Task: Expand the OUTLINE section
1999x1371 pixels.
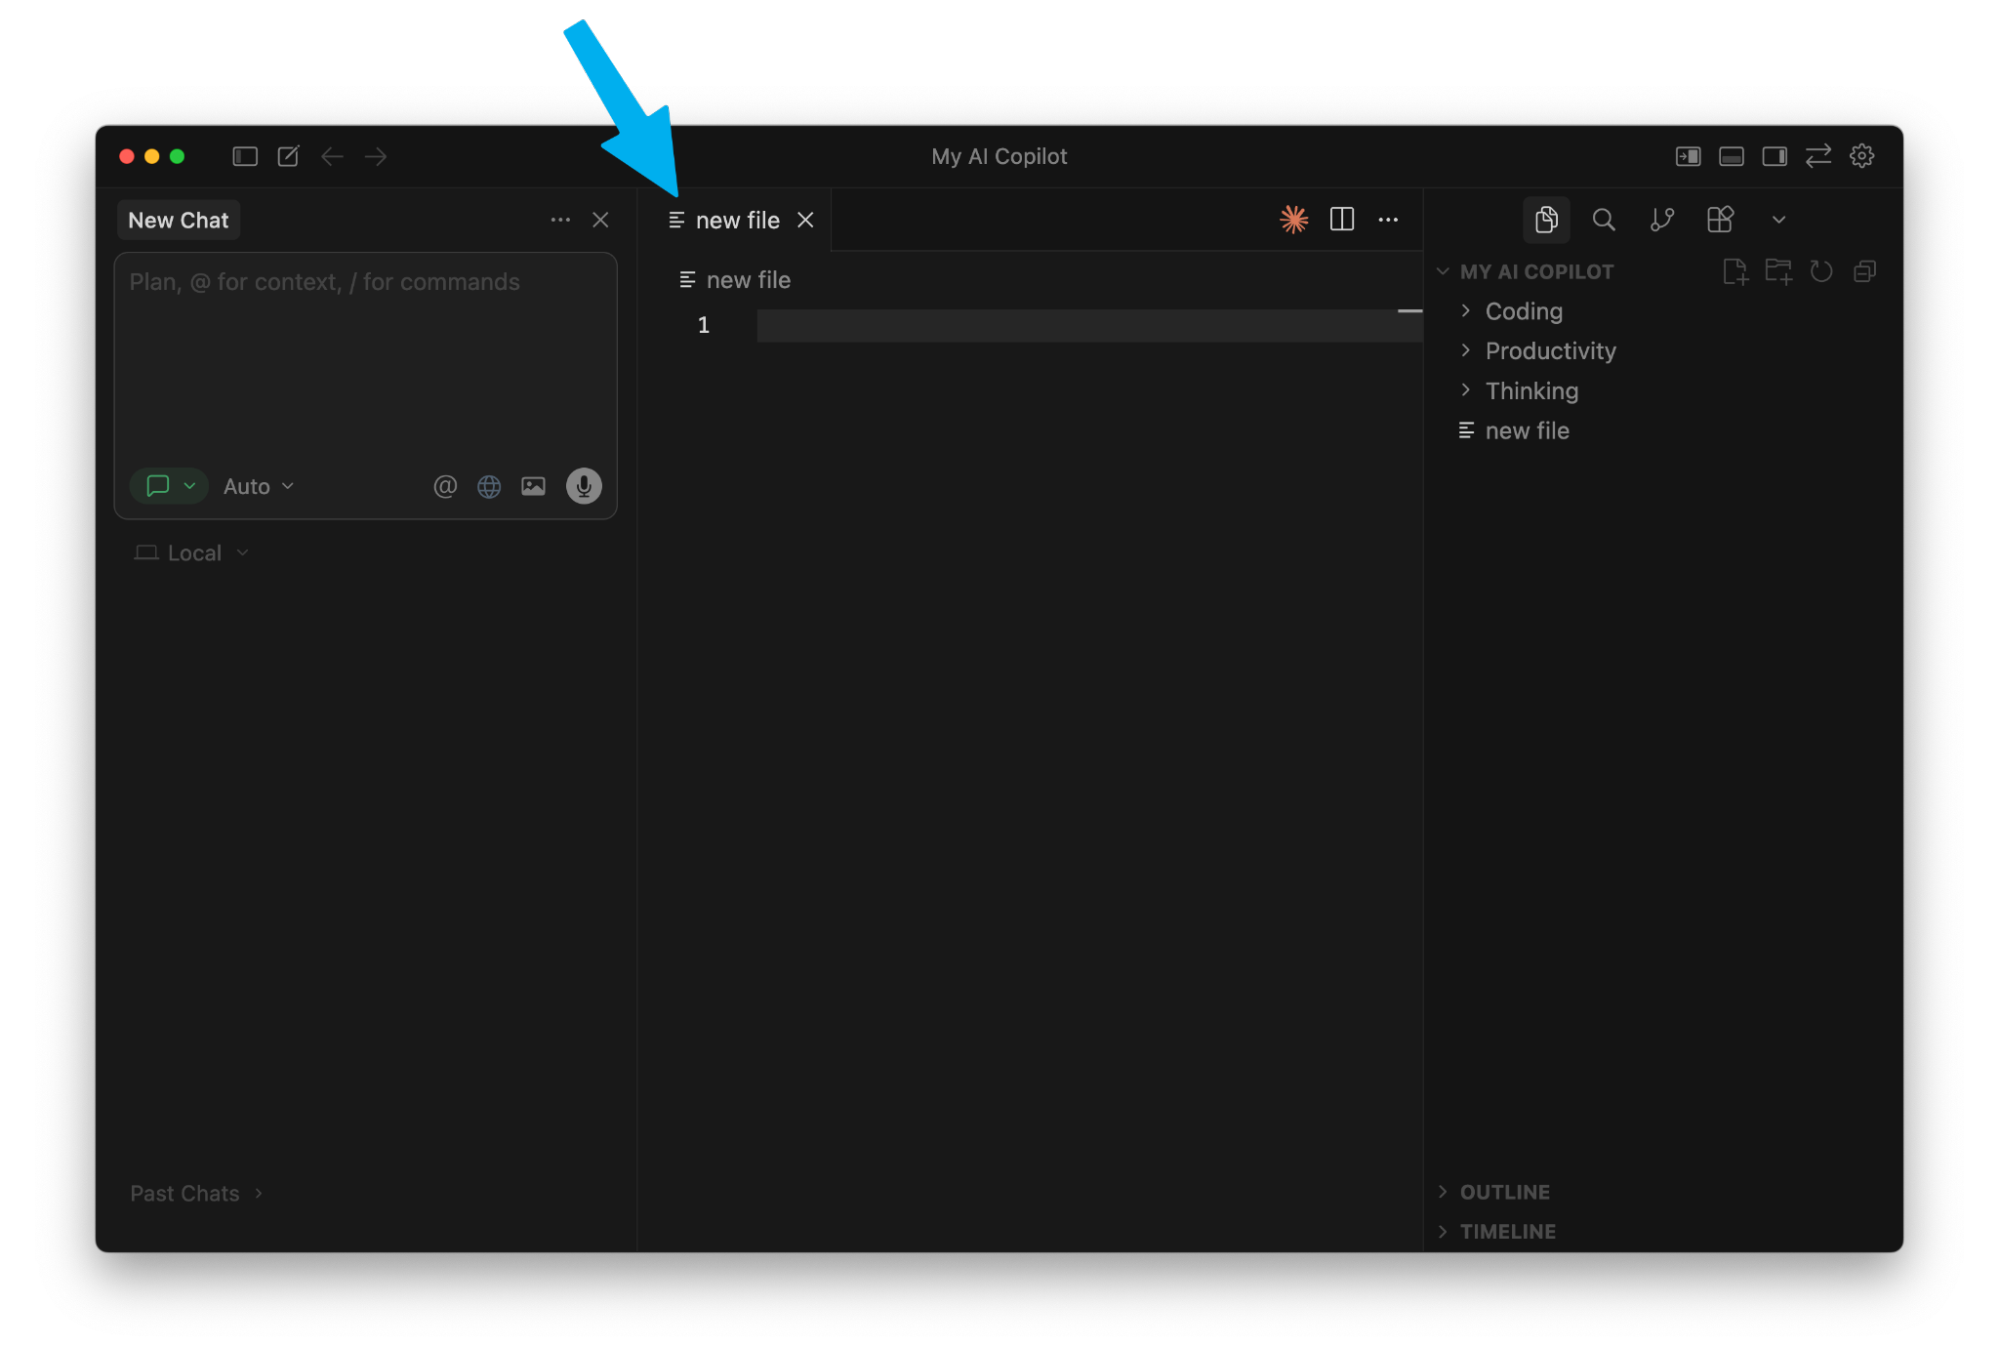Action: [1504, 1192]
